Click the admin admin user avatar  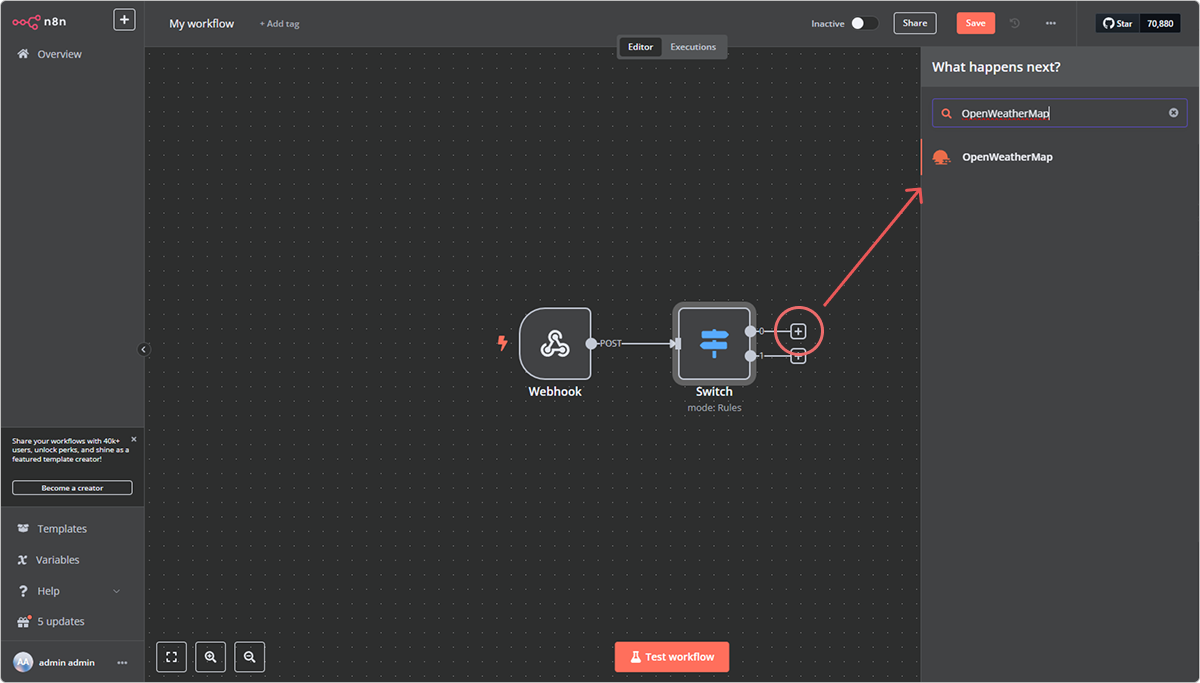tap(23, 662)
